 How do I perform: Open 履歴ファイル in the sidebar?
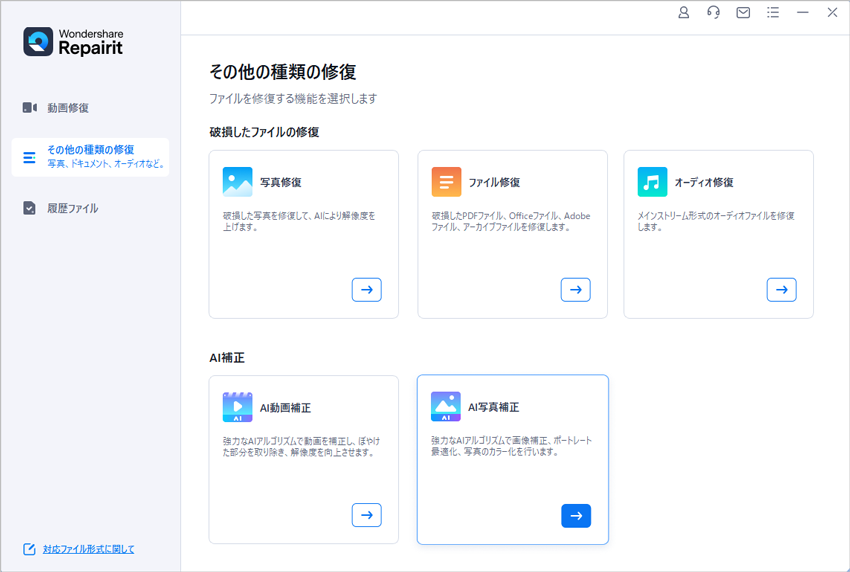point(72,208)
